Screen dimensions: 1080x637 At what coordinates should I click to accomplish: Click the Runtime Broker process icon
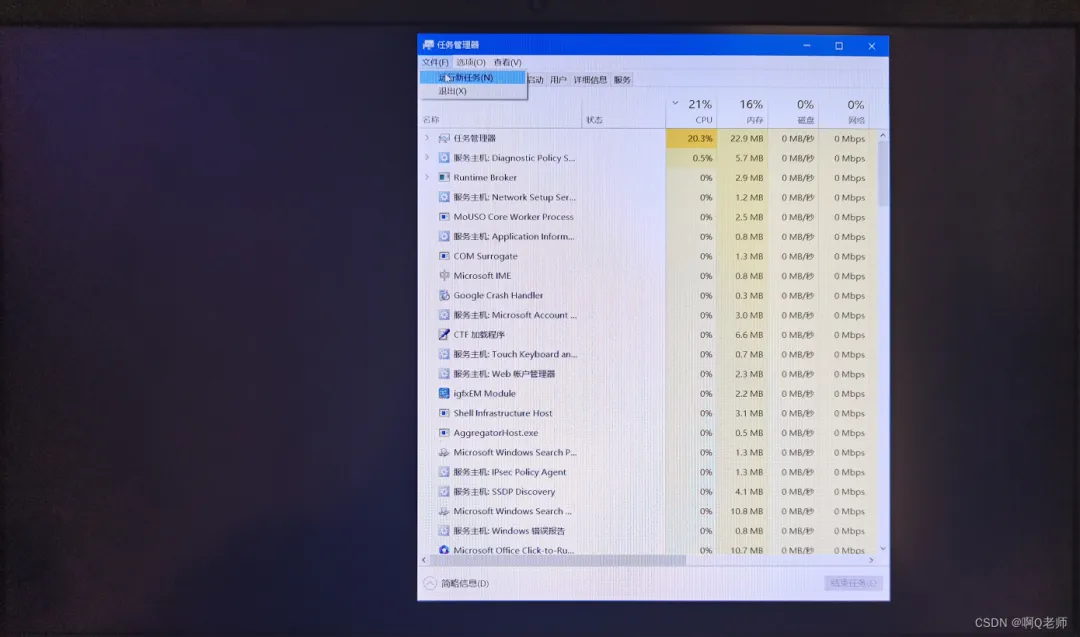coord(446,178)
